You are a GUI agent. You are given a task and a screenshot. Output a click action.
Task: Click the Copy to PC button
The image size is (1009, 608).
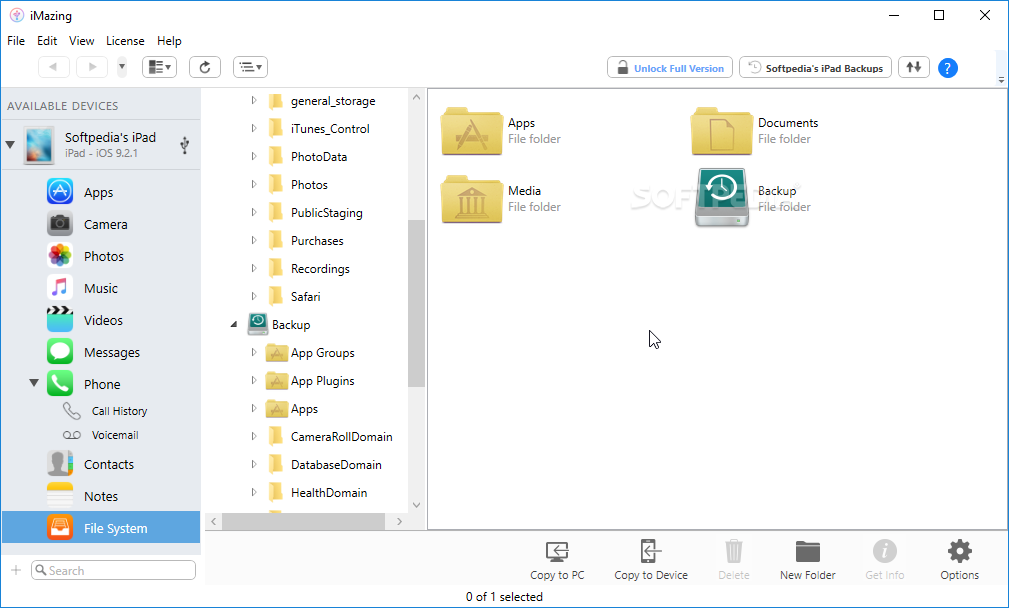pos(557,560)
